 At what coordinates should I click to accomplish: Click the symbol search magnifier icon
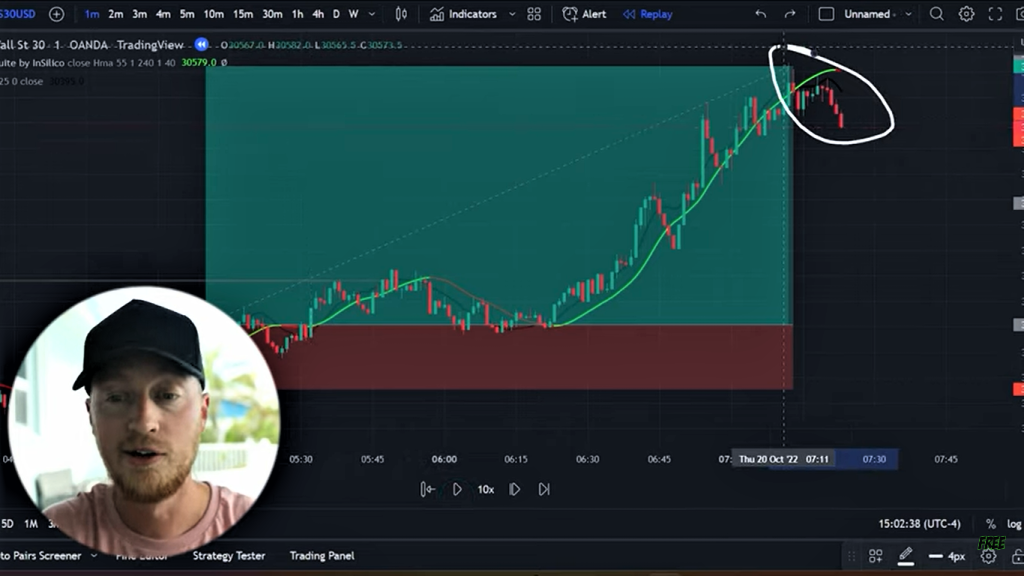936,14
